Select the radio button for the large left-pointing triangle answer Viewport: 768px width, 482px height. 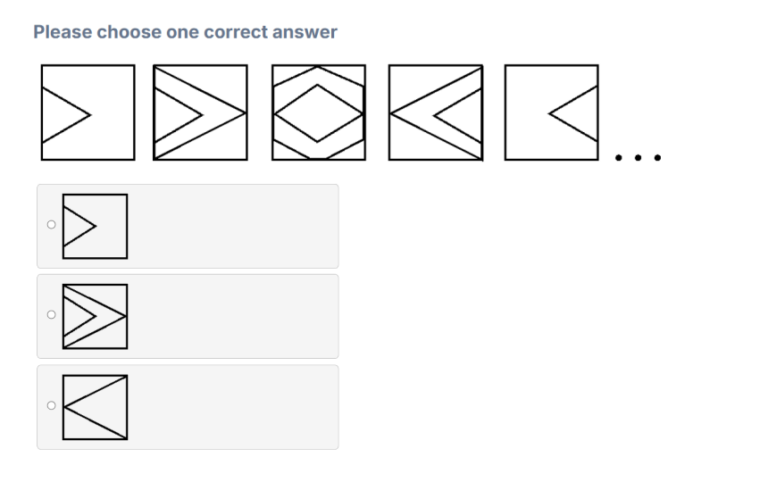pos(51,406)
